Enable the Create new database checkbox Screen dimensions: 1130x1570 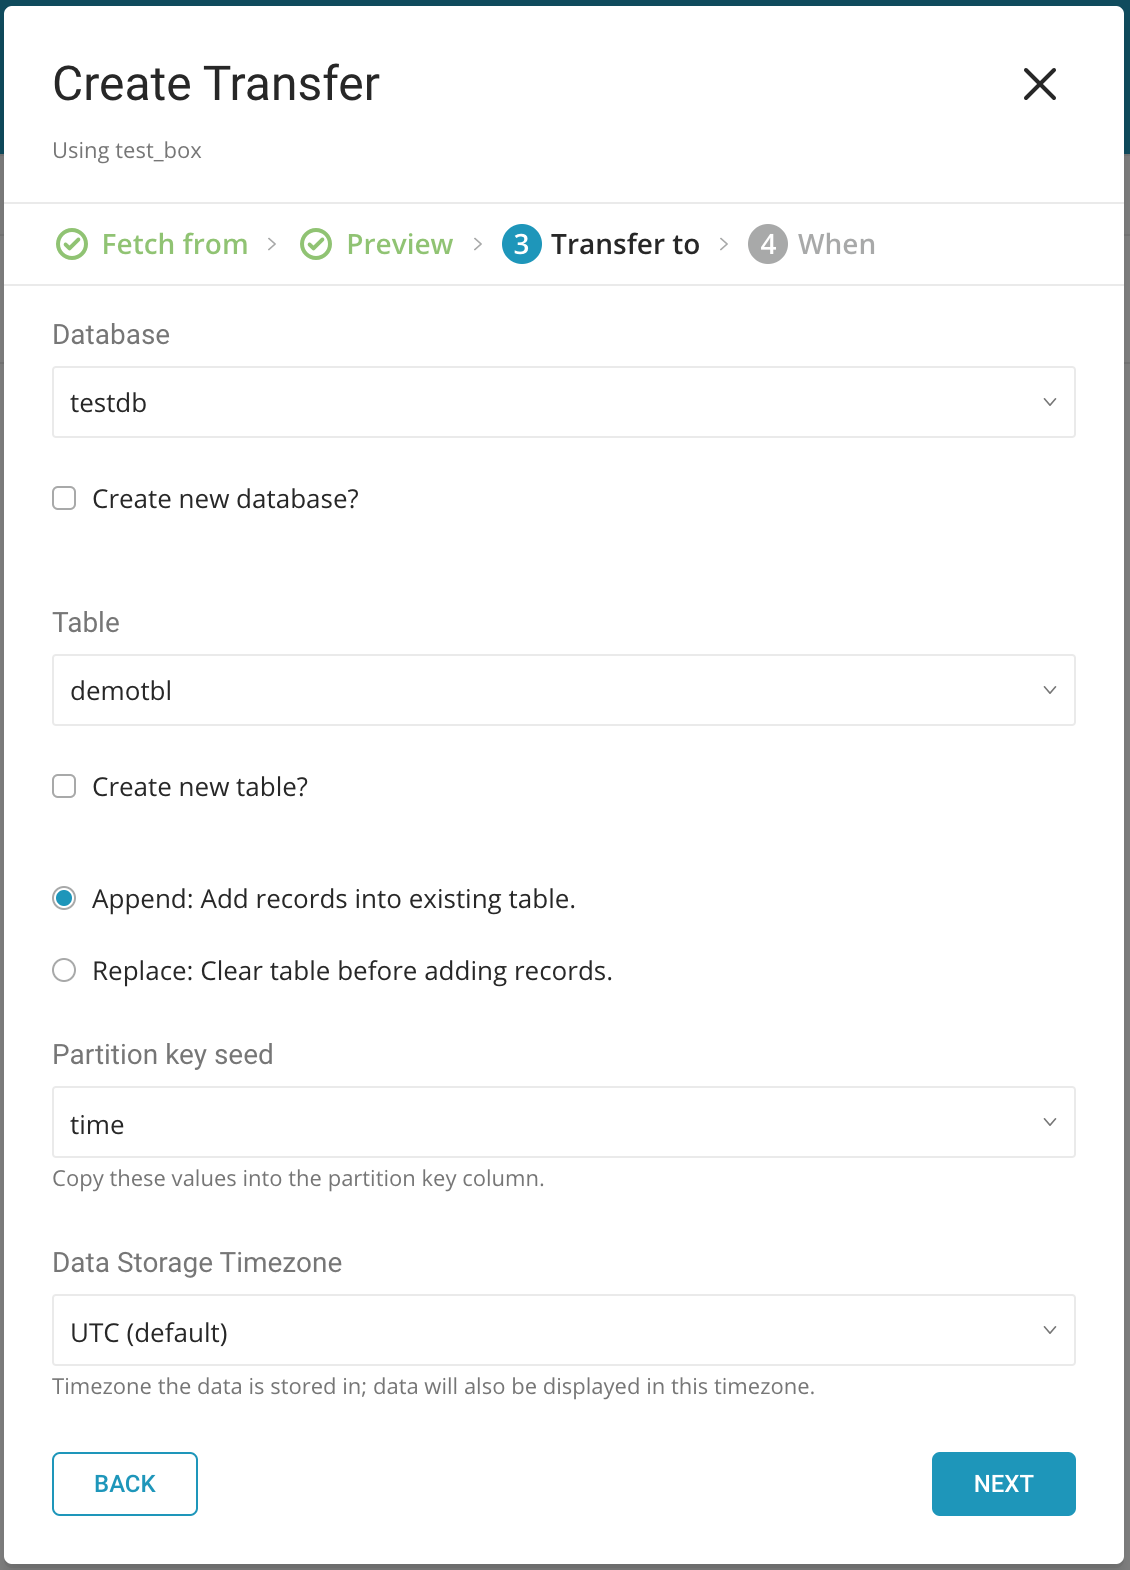coord(64,498)
